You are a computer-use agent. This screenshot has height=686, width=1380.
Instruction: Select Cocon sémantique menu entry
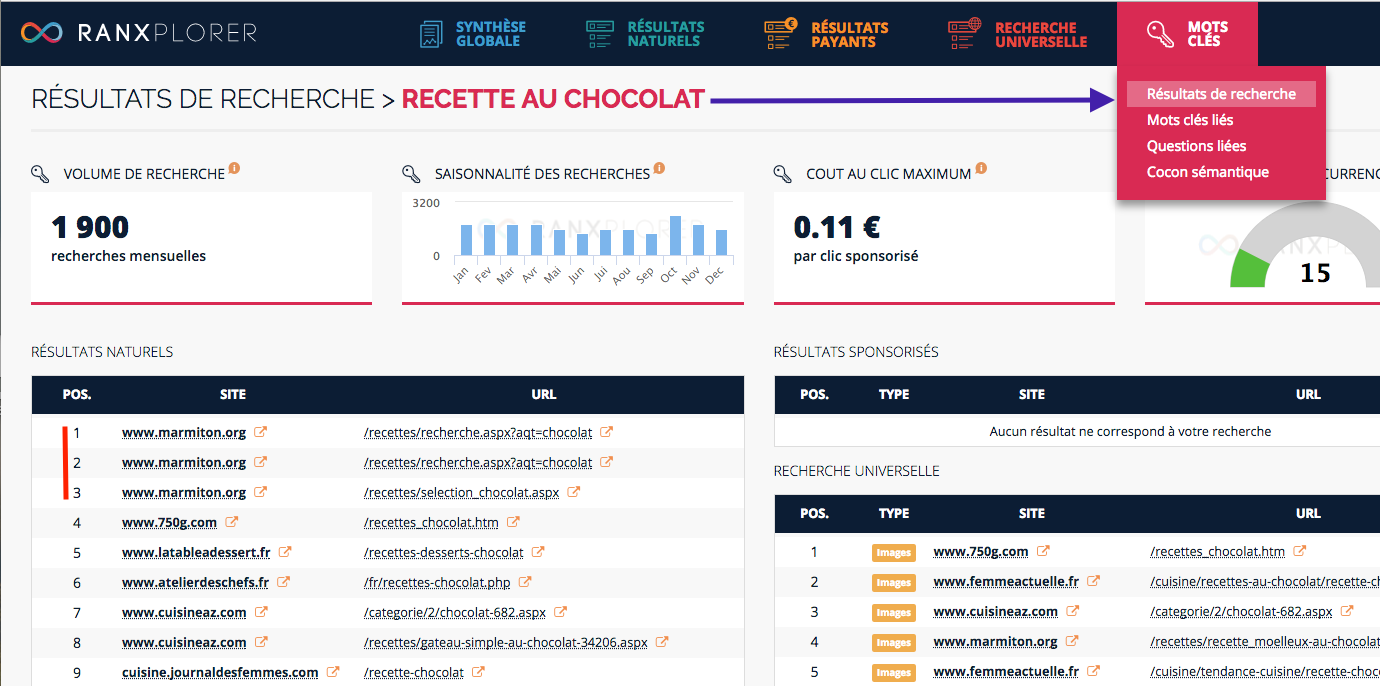(1208, 172)
